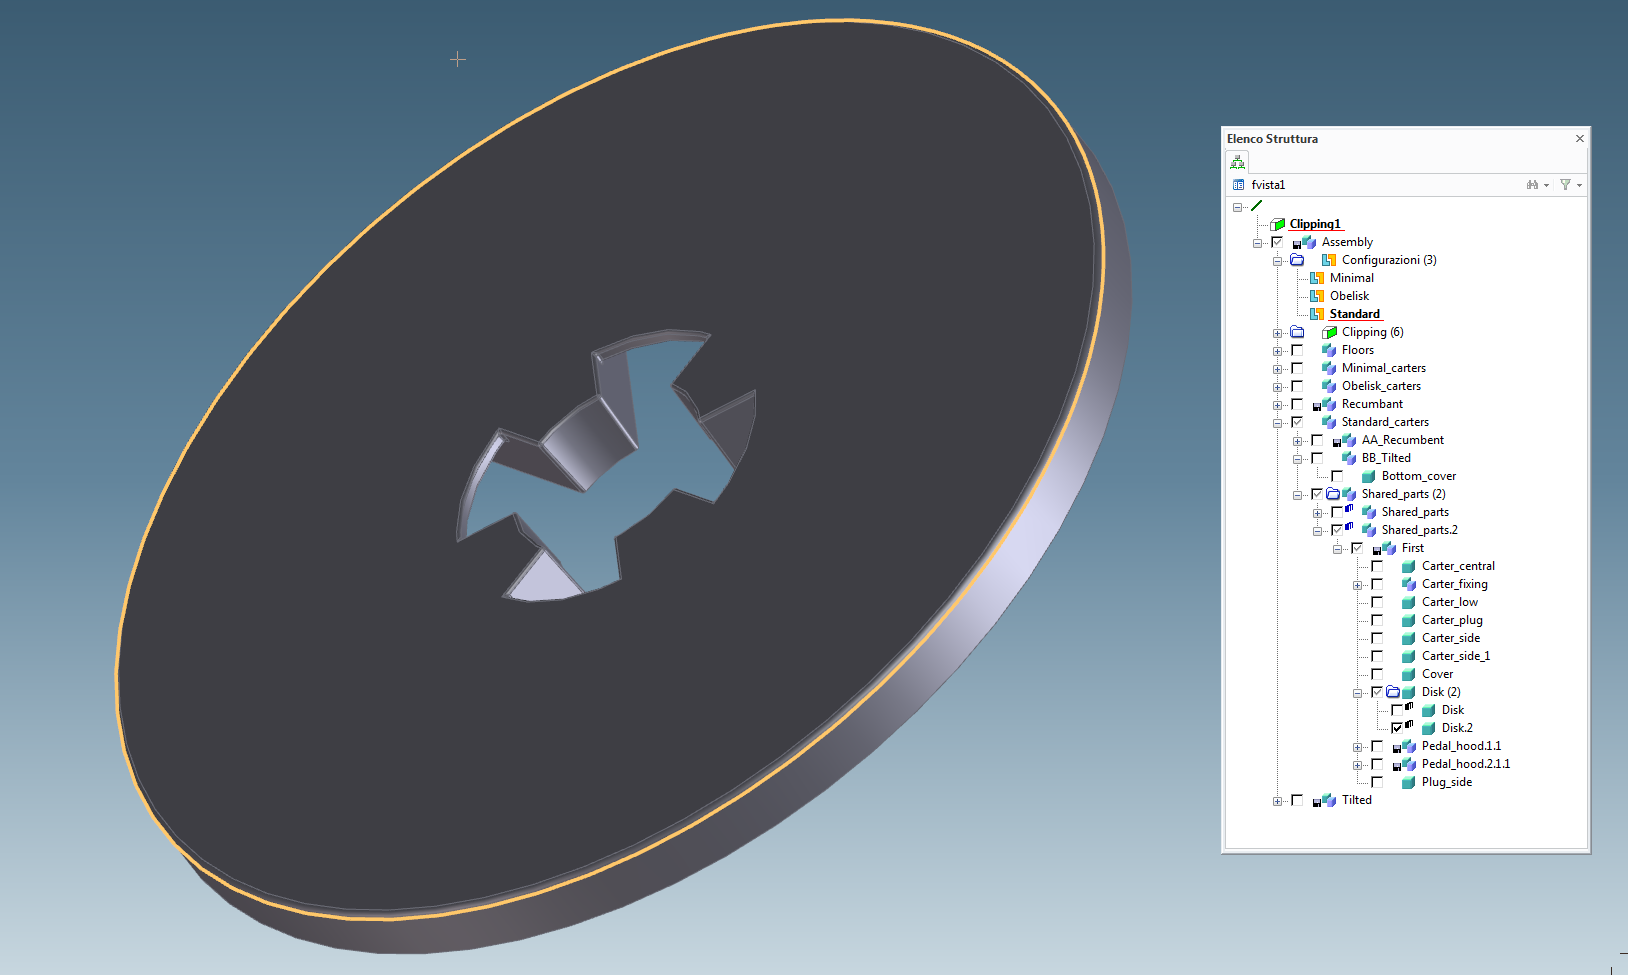Click the fvista1 view list icon
The width and height of the screenshot is (1628, 975).
(x=1239, y=185)
